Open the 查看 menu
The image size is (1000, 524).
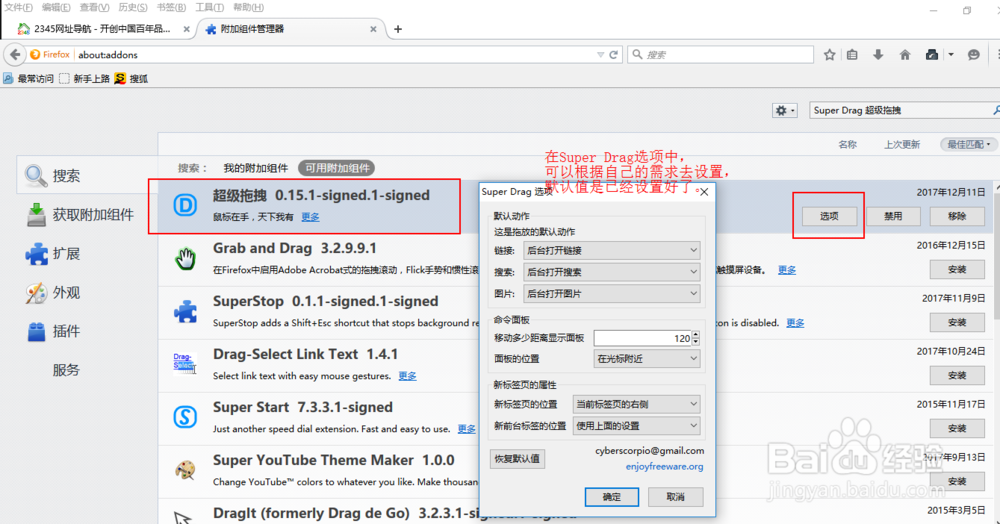pyautogui.click(x=94, y=7)
